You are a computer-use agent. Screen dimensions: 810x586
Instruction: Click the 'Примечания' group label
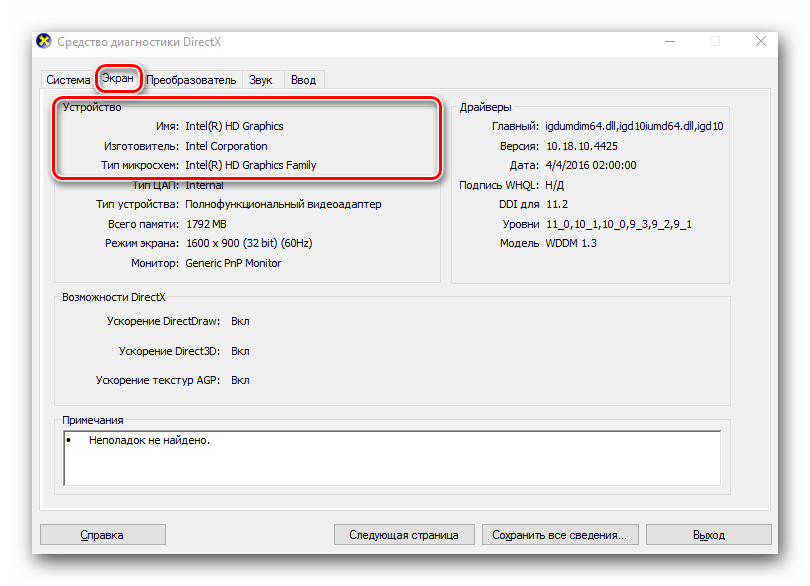pyautogui.click(x=93, y=420)
